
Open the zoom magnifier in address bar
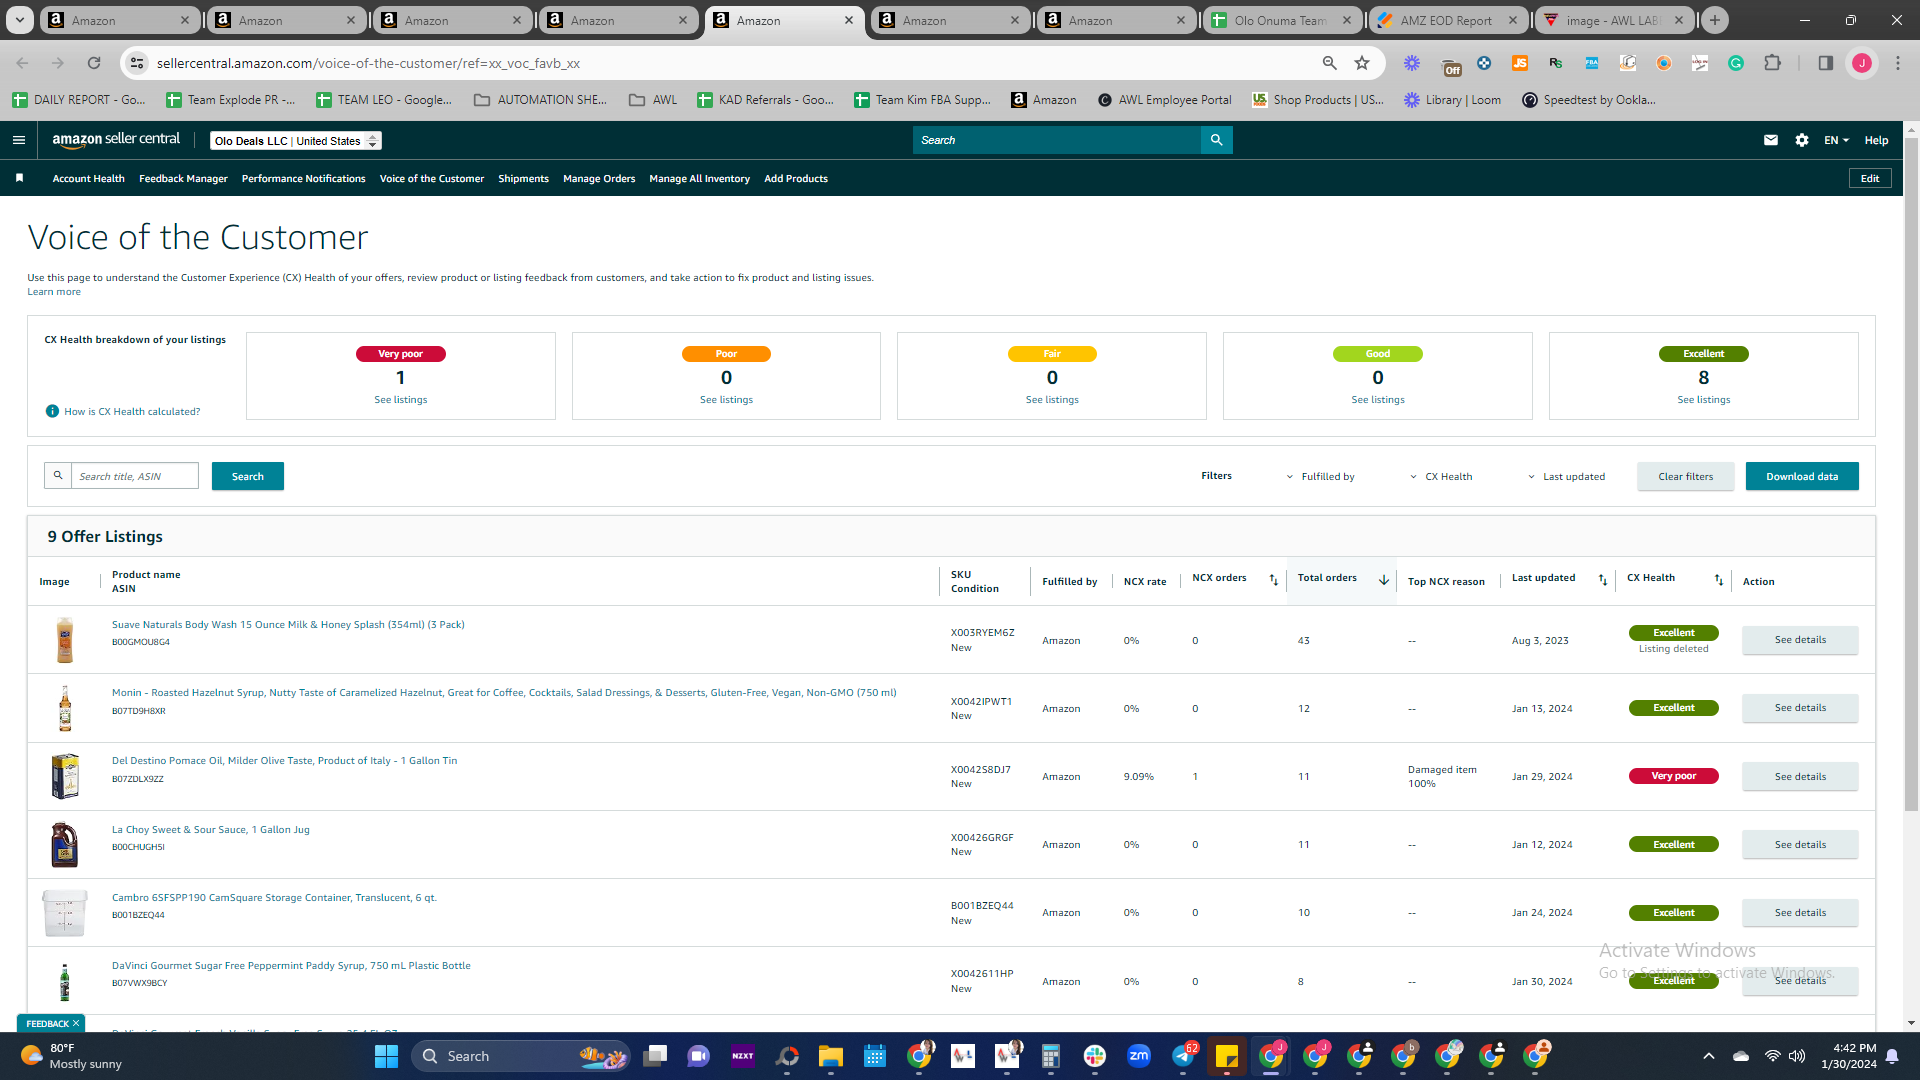pos(1329,63)
